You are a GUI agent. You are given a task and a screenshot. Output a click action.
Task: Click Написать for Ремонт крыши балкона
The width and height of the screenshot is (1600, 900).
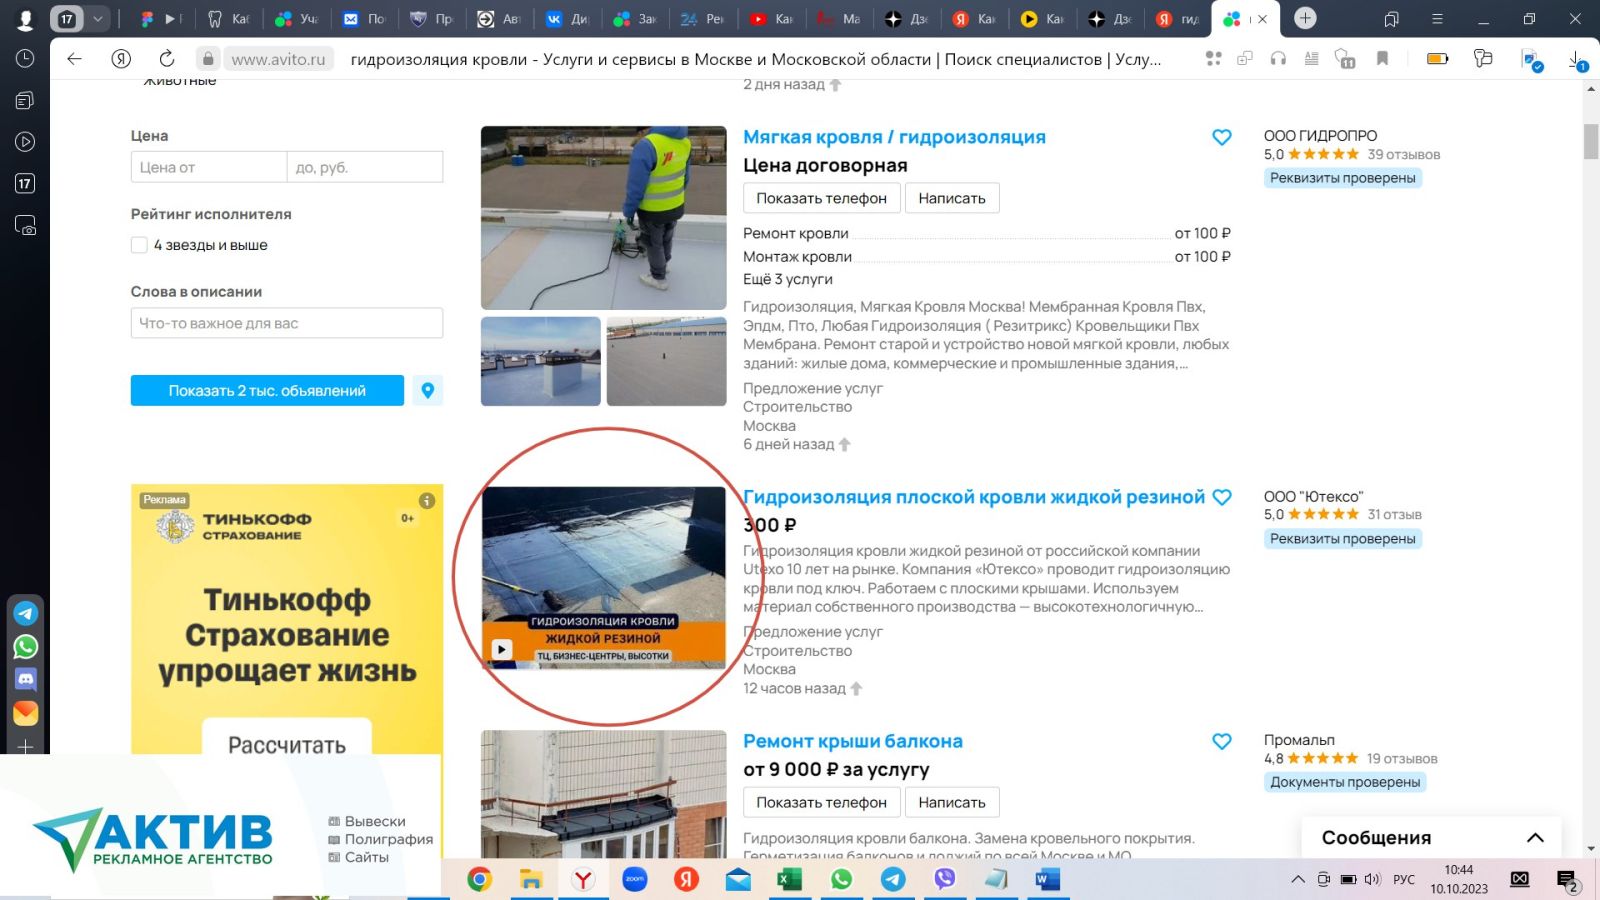coord(952,802)
